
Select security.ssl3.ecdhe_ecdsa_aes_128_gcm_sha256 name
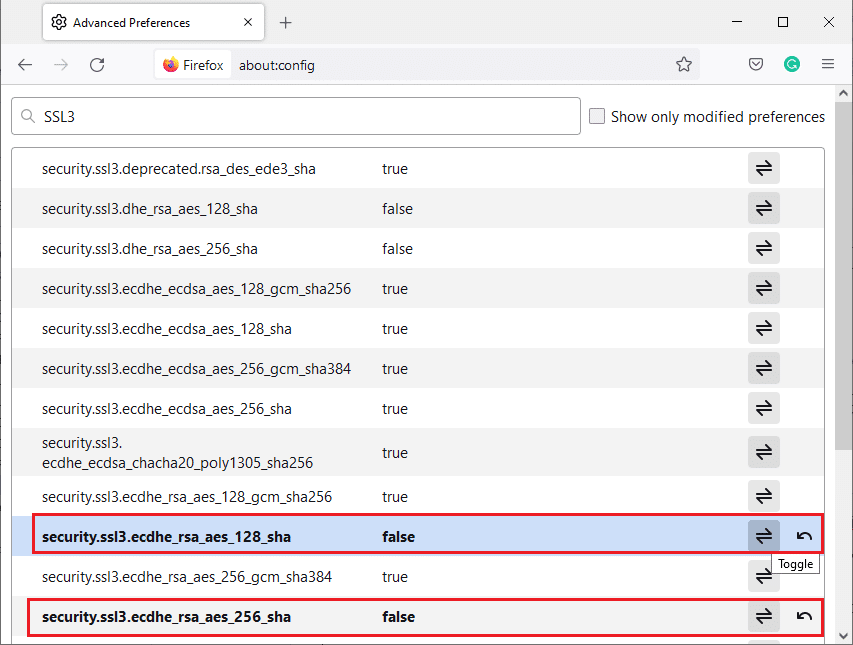[x=196, y=289]
